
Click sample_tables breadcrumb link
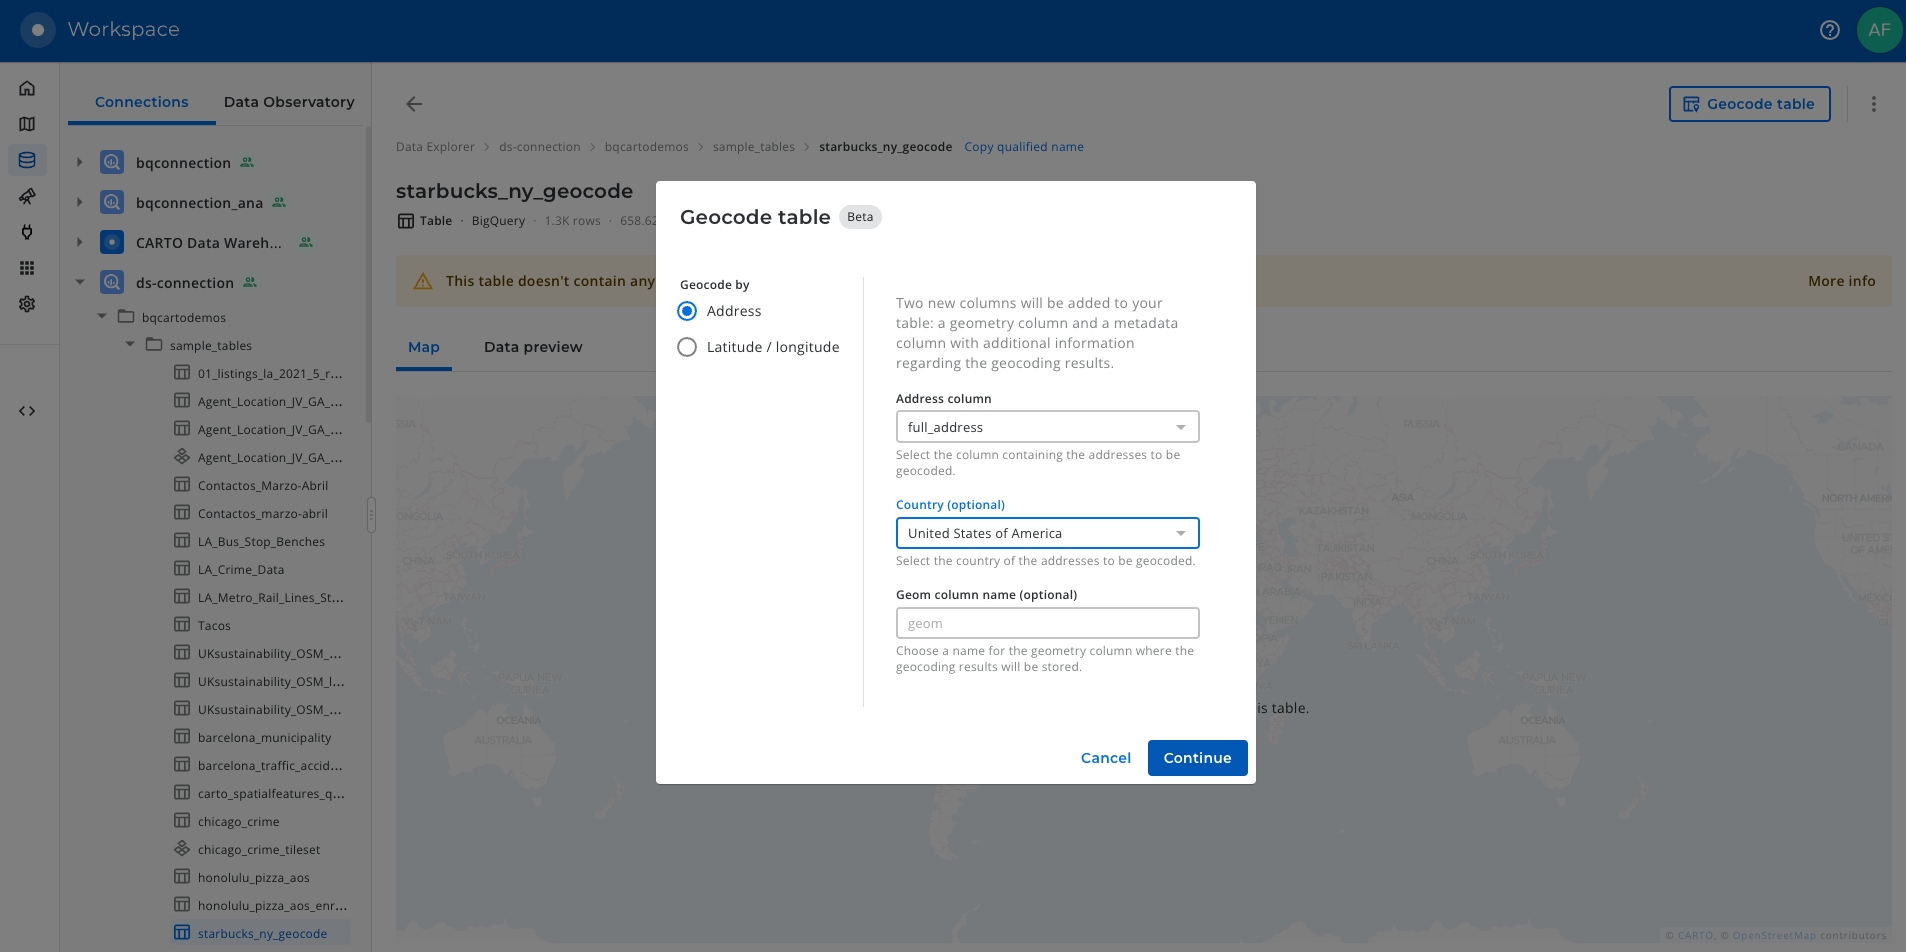pos(753,147)
